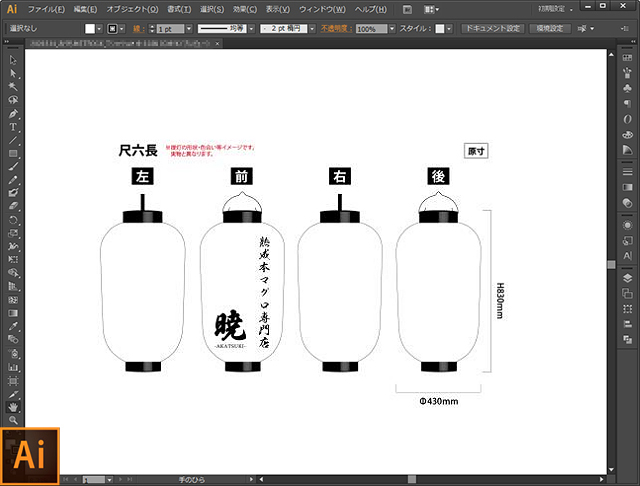Open the ウィンドウ(W) menu
Viewport: 640px width, 486px height.
(x=322, y=9)
